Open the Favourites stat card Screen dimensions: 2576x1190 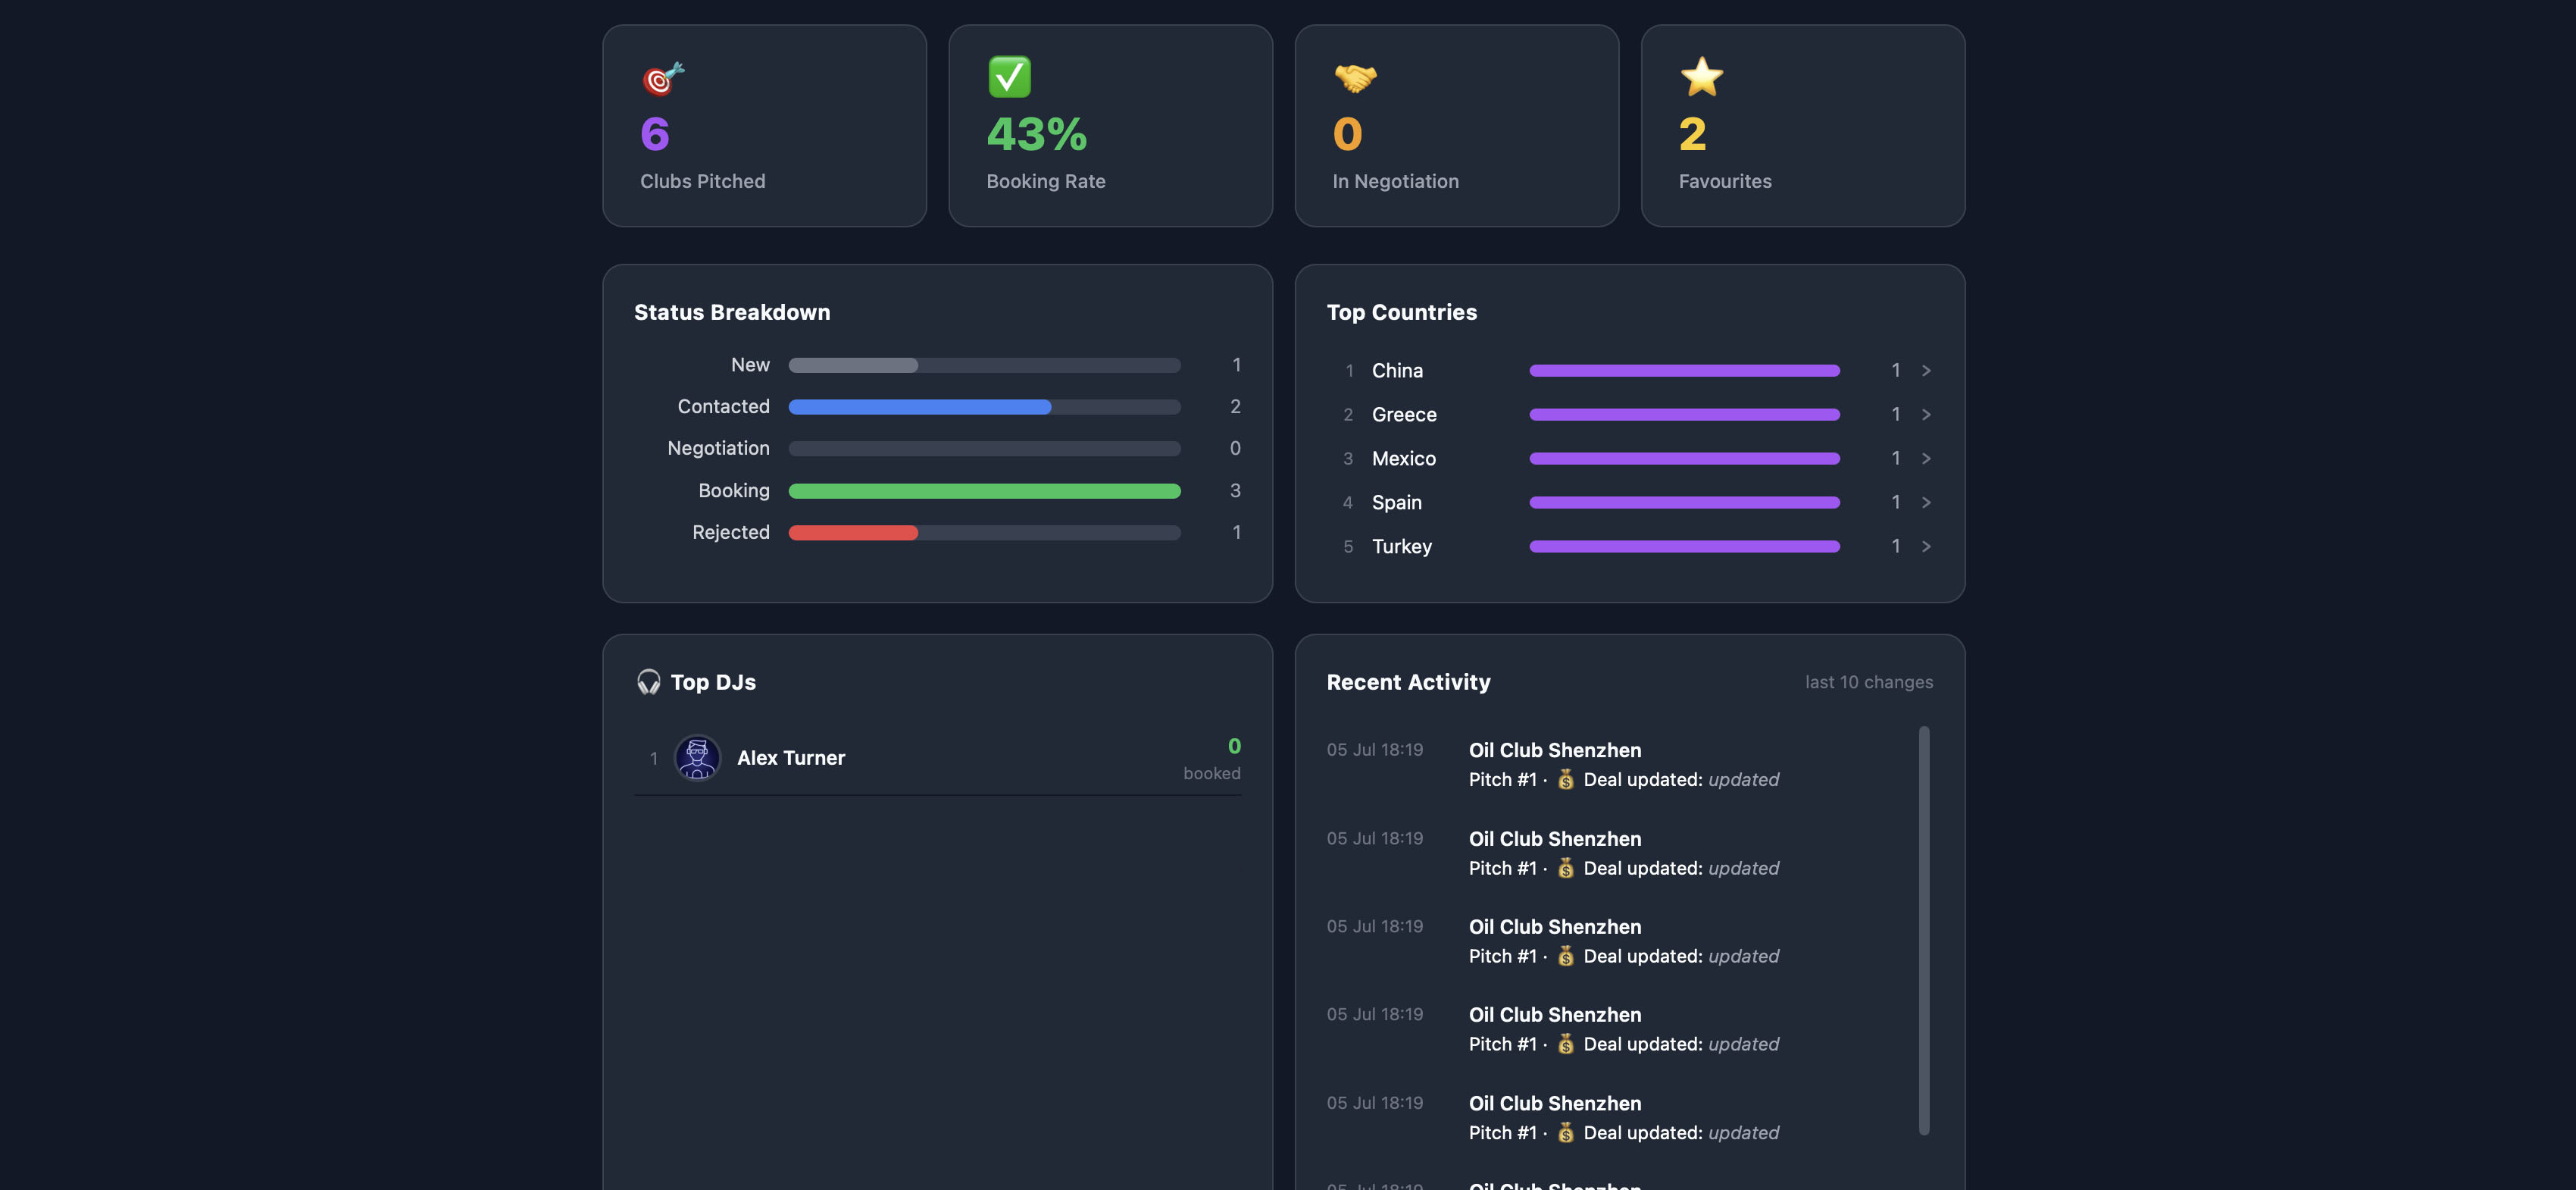[1802, 126]
